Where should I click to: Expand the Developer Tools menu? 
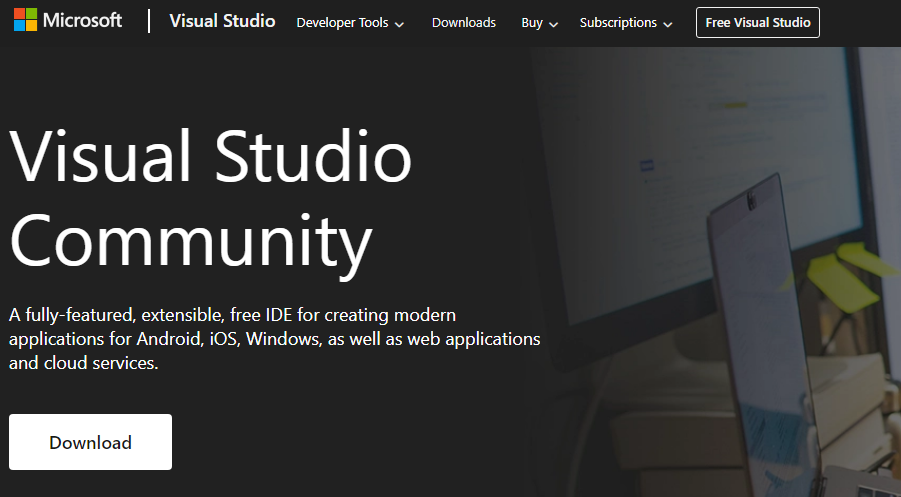coord(350,23)
